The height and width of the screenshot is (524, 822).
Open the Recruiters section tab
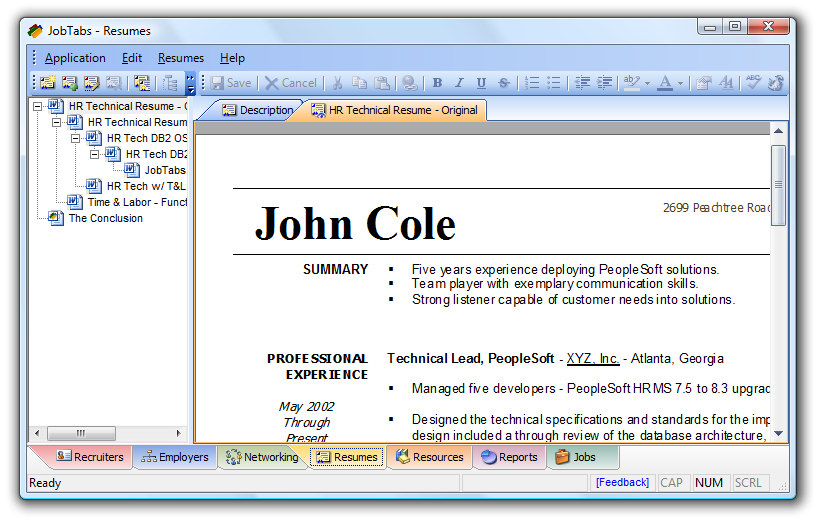click(90, 457)
